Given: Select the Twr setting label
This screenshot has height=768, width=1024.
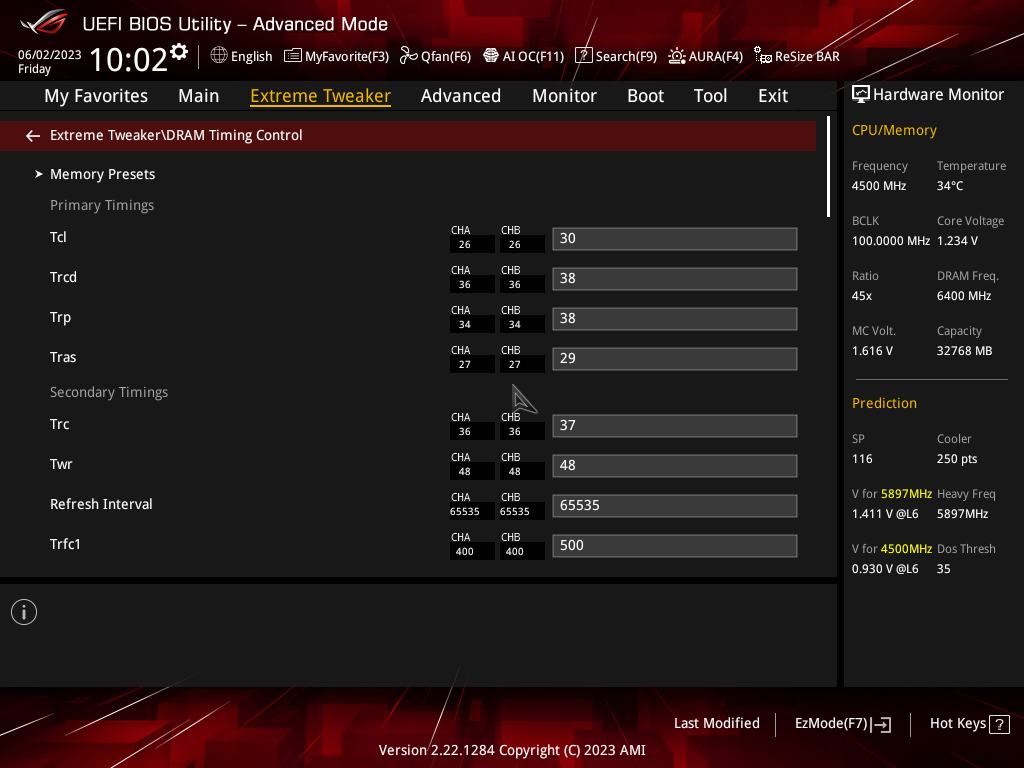Looking at the screenshot, I should click(61, 464).
